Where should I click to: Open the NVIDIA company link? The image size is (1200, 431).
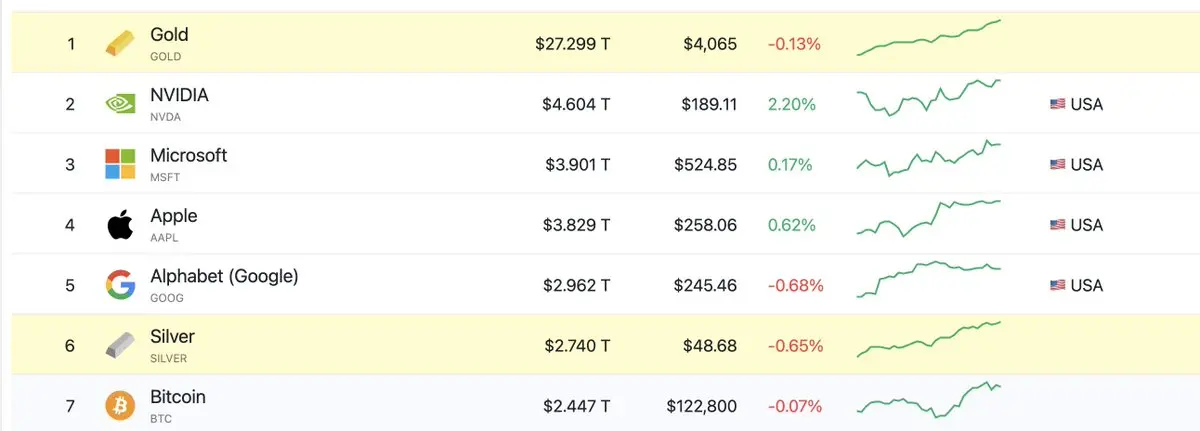[179, 96]
